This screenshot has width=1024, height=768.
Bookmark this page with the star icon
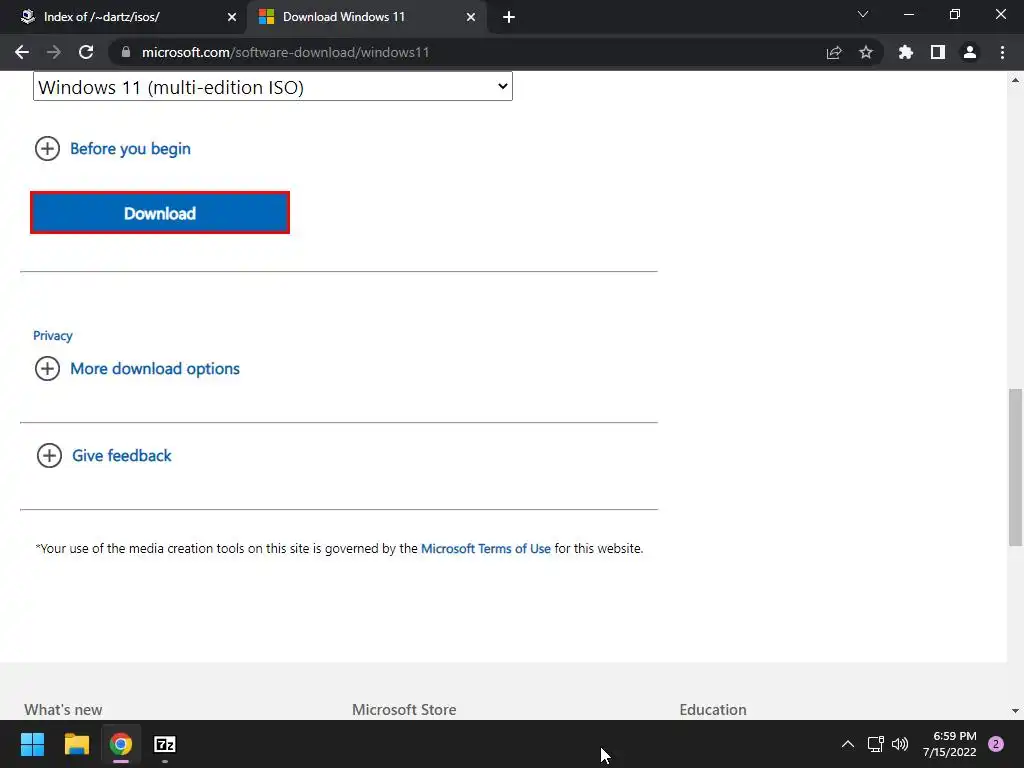[866, 52]
